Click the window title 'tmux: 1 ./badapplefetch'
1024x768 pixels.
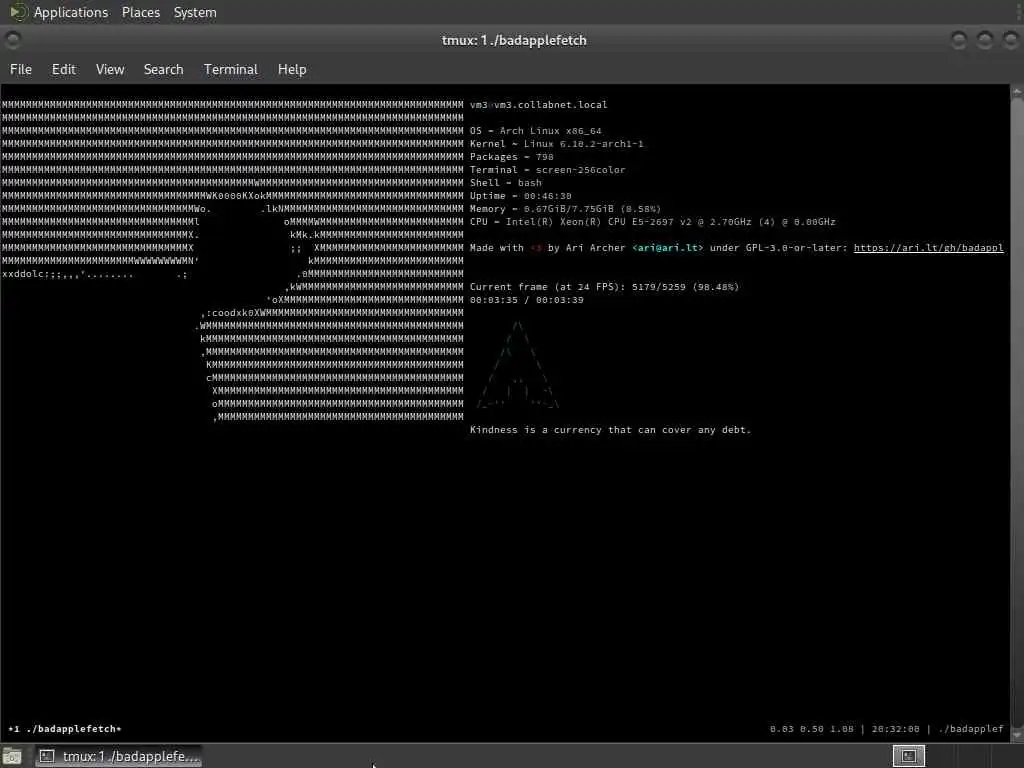click(514, 40)
